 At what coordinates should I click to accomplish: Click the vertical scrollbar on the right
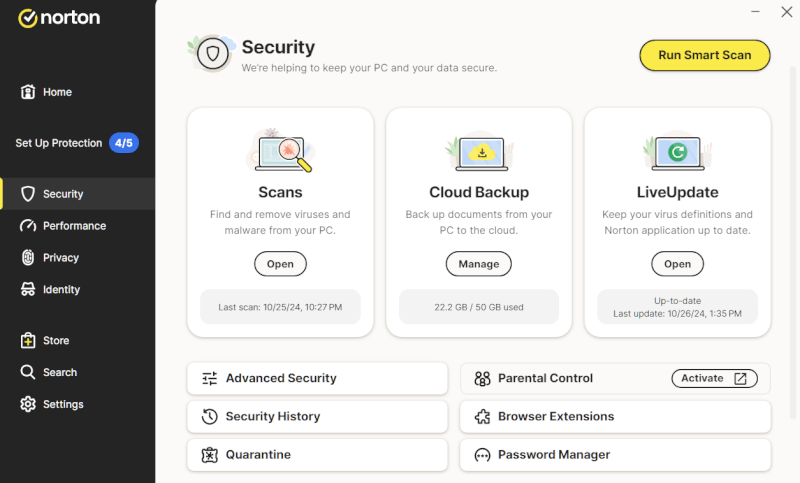click(793, 242)
